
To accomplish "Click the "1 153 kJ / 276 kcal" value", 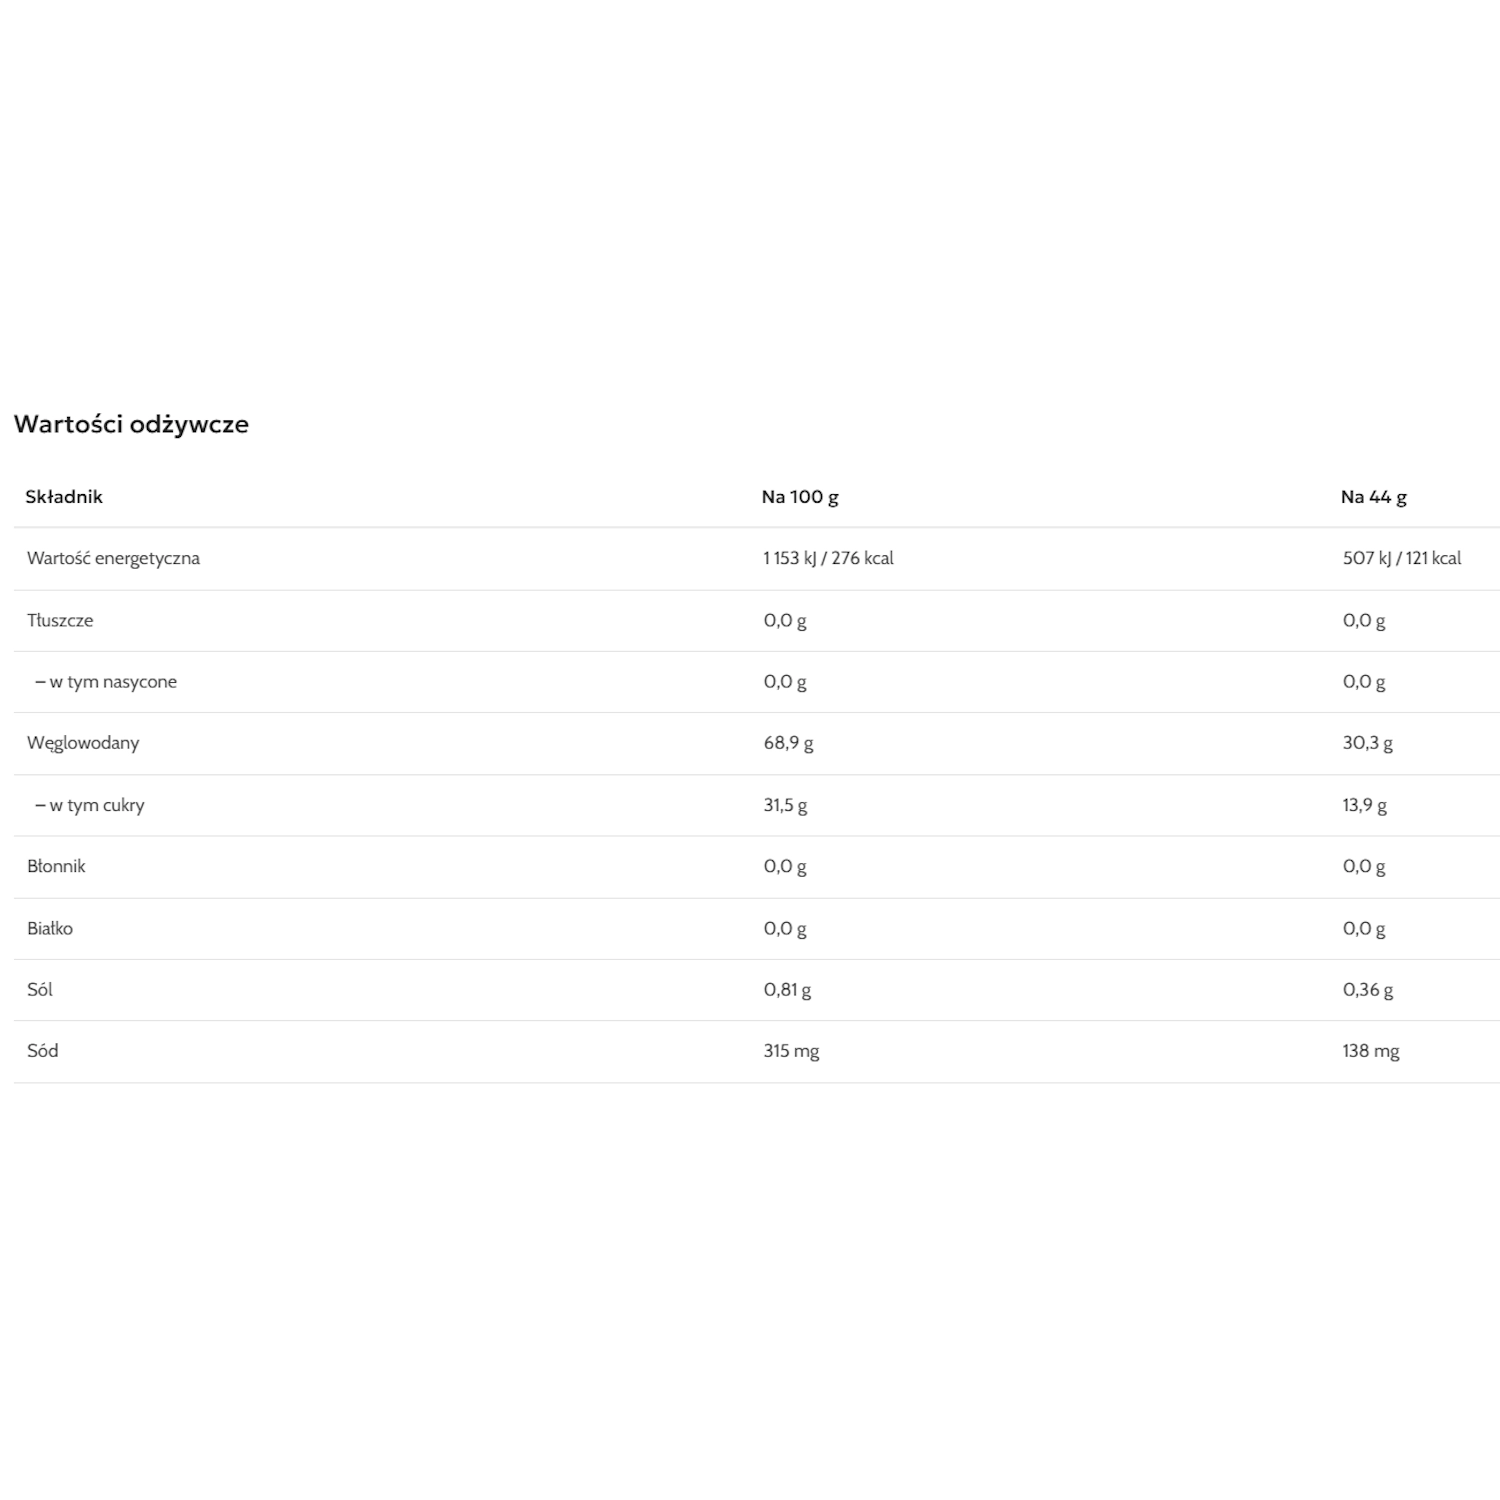I will tap(828, 558).
